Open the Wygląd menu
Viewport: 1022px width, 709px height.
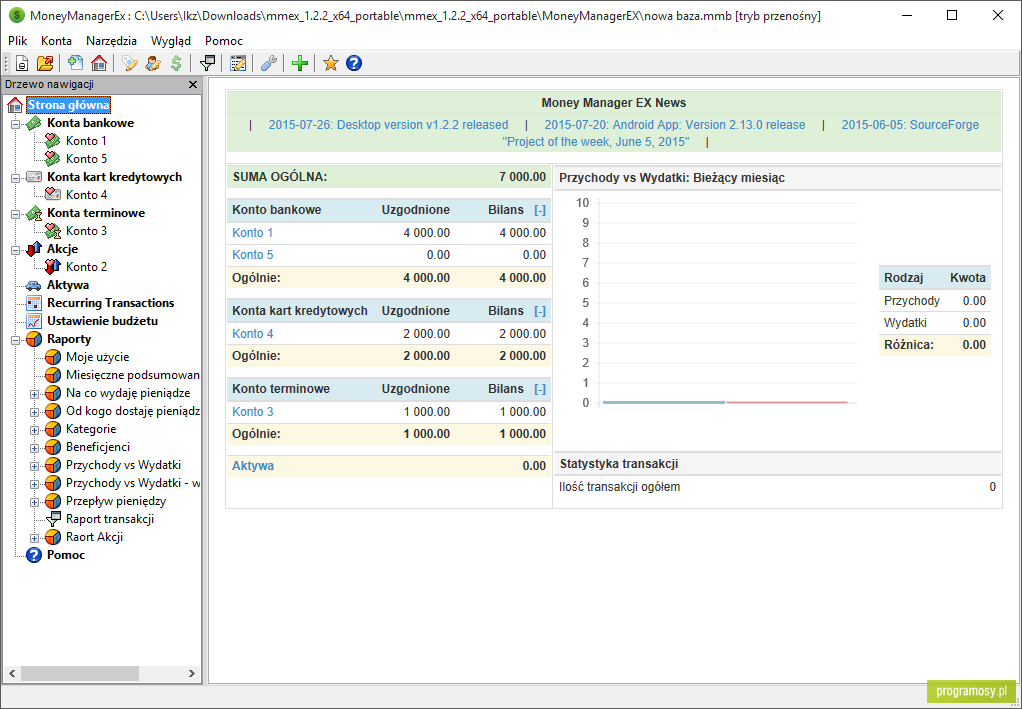171,40
